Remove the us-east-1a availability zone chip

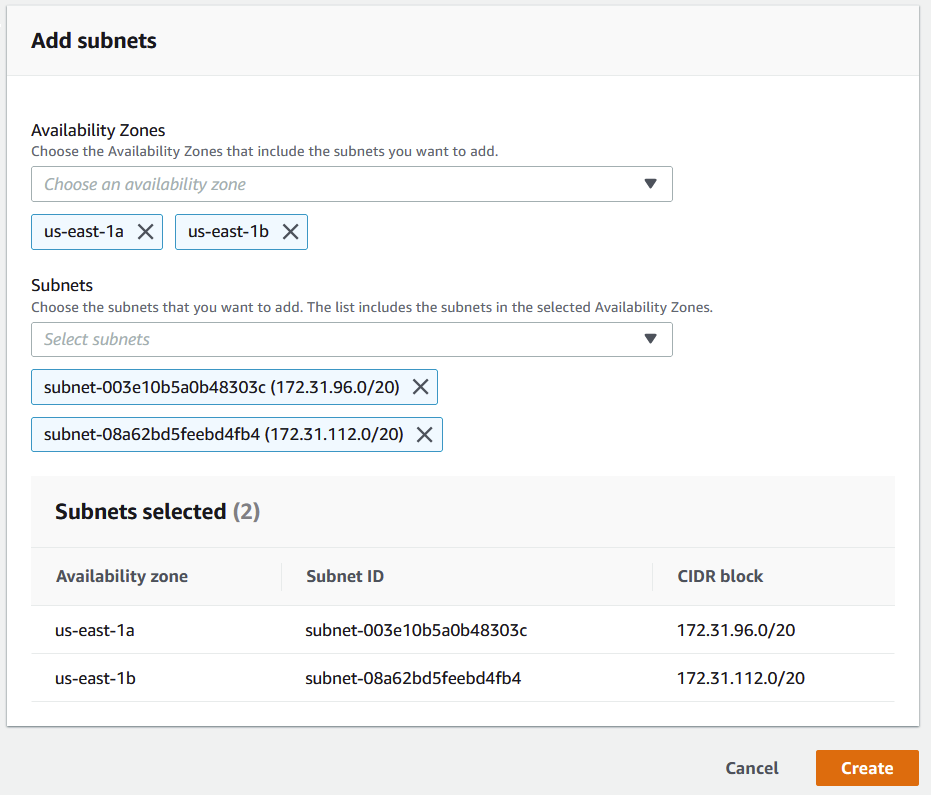click(145, 232)
